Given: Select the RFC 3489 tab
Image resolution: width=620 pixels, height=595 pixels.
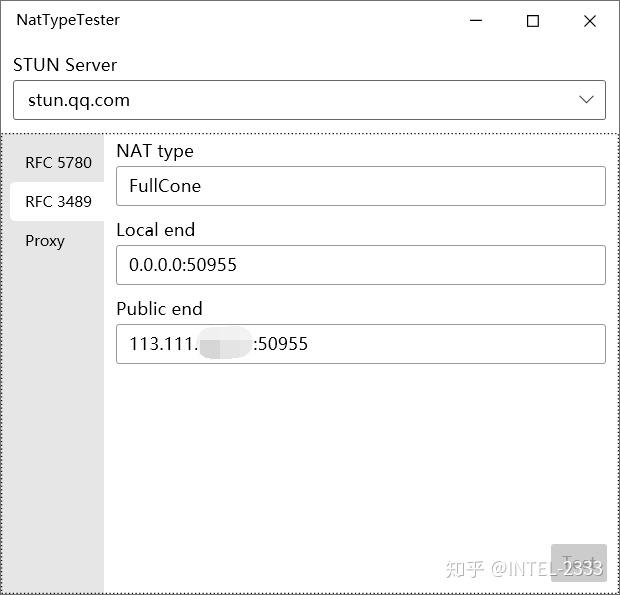Looking at the screenshot, I should pos(58,201).
